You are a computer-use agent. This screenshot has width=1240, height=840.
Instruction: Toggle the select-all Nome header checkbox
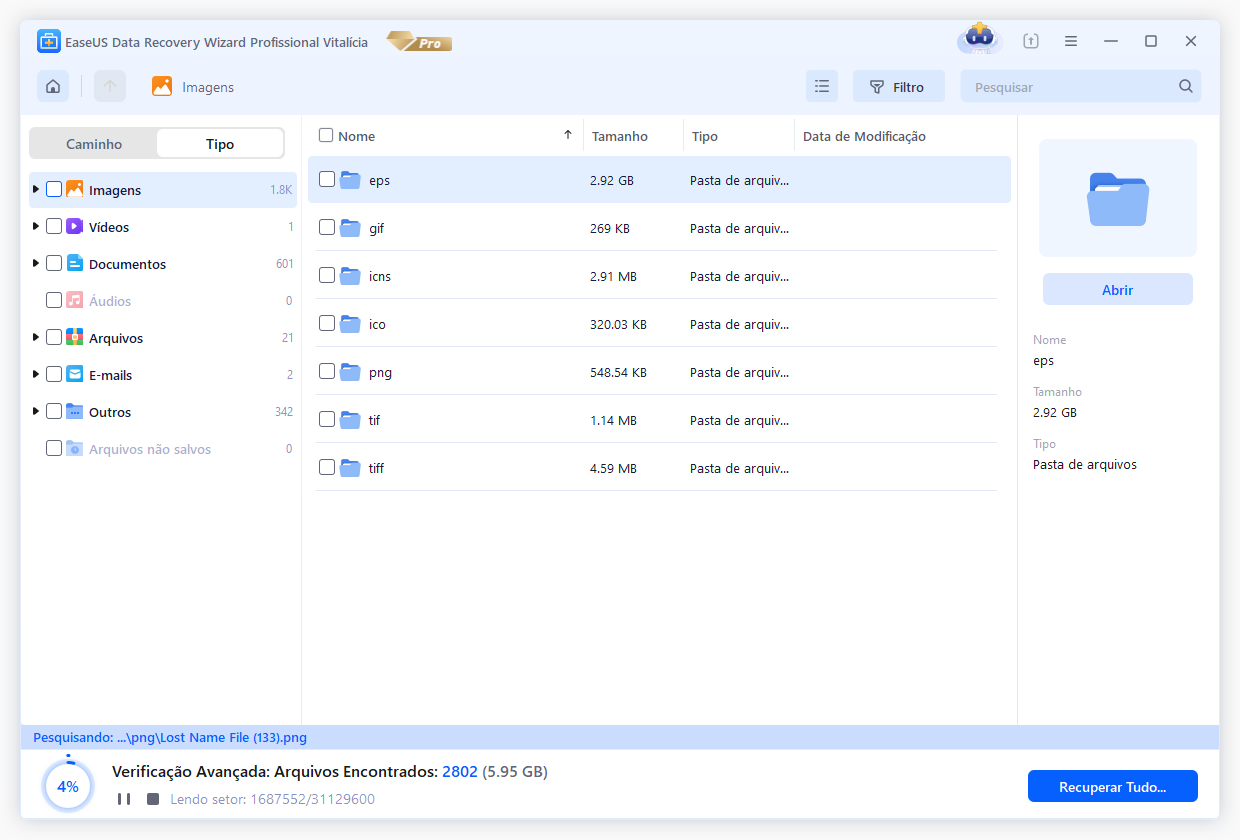[326, 135]
